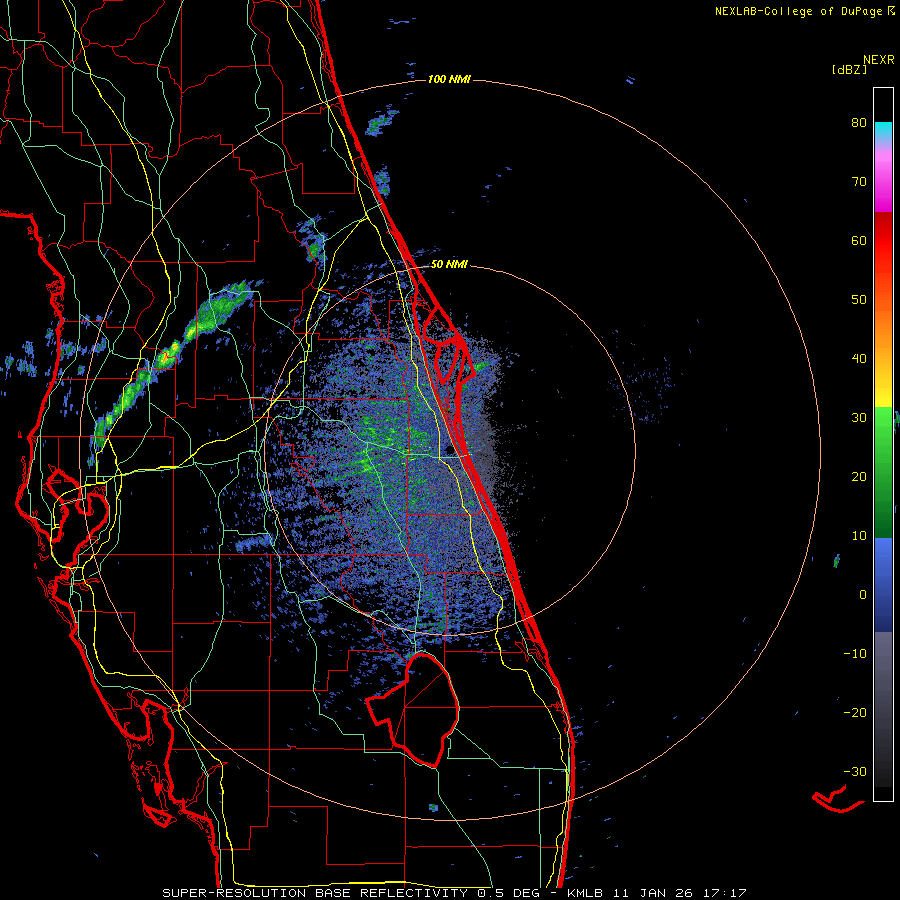Pick the bright green segment of the color bar
The width and height of the screenshot is (900, 900).
click(x=883, y=428)
